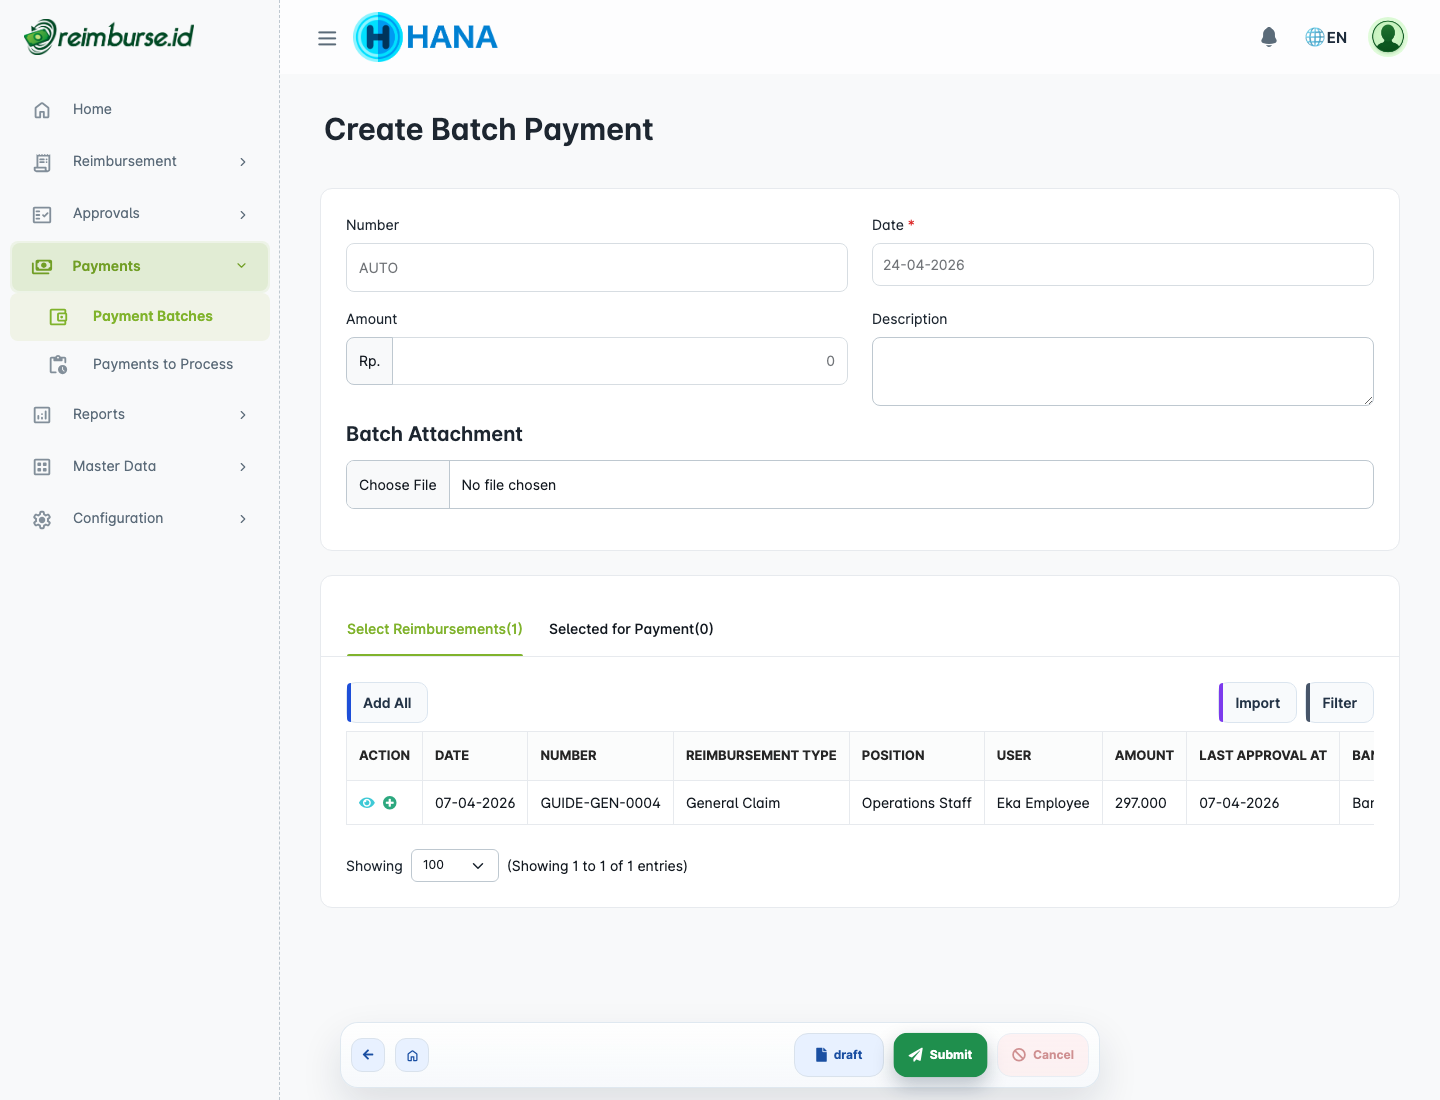This screenshot has height=1100, width=1440.
Task: Click the green plus icon to add the reimbursement
Action: (x=390, y=802)
